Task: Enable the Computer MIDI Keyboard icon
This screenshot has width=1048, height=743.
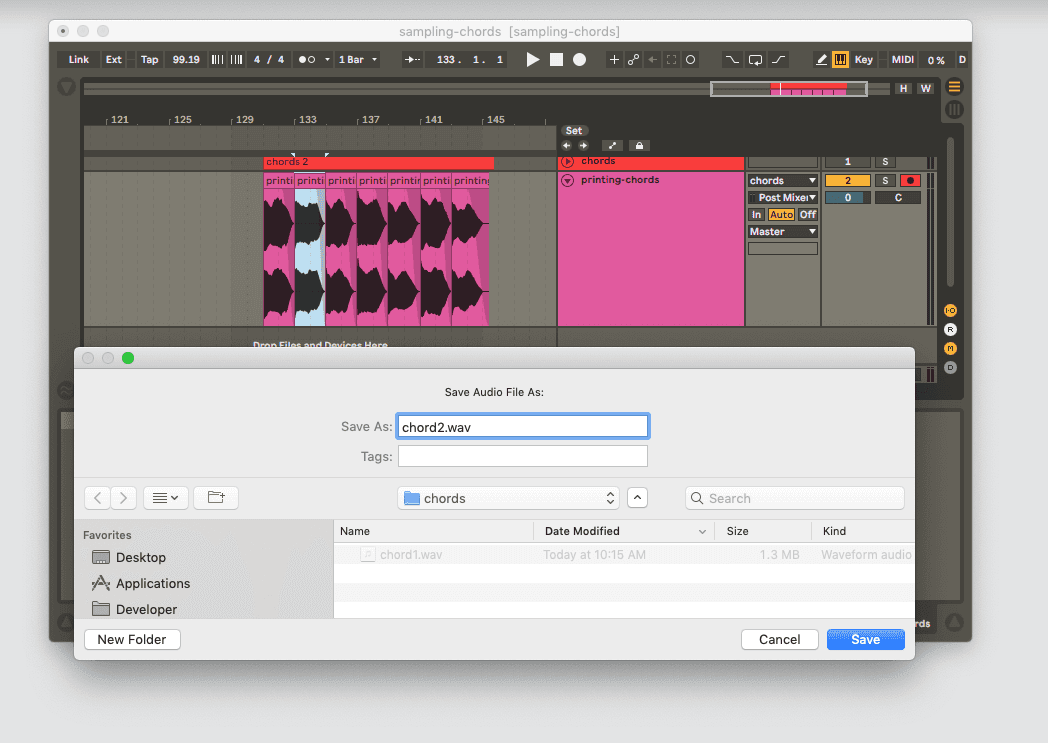Action: 841,59
